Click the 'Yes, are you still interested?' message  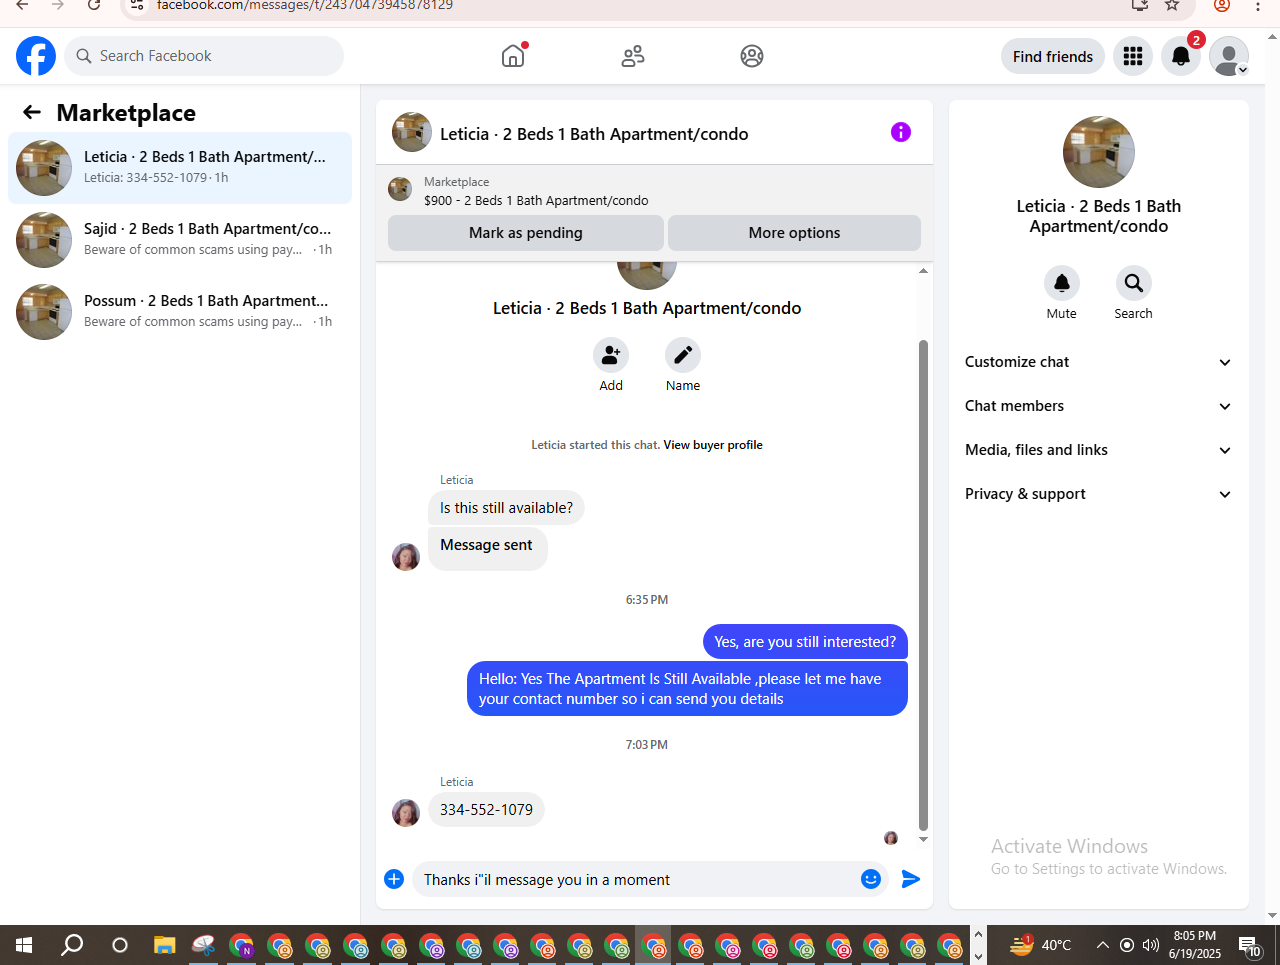[805, 642]
